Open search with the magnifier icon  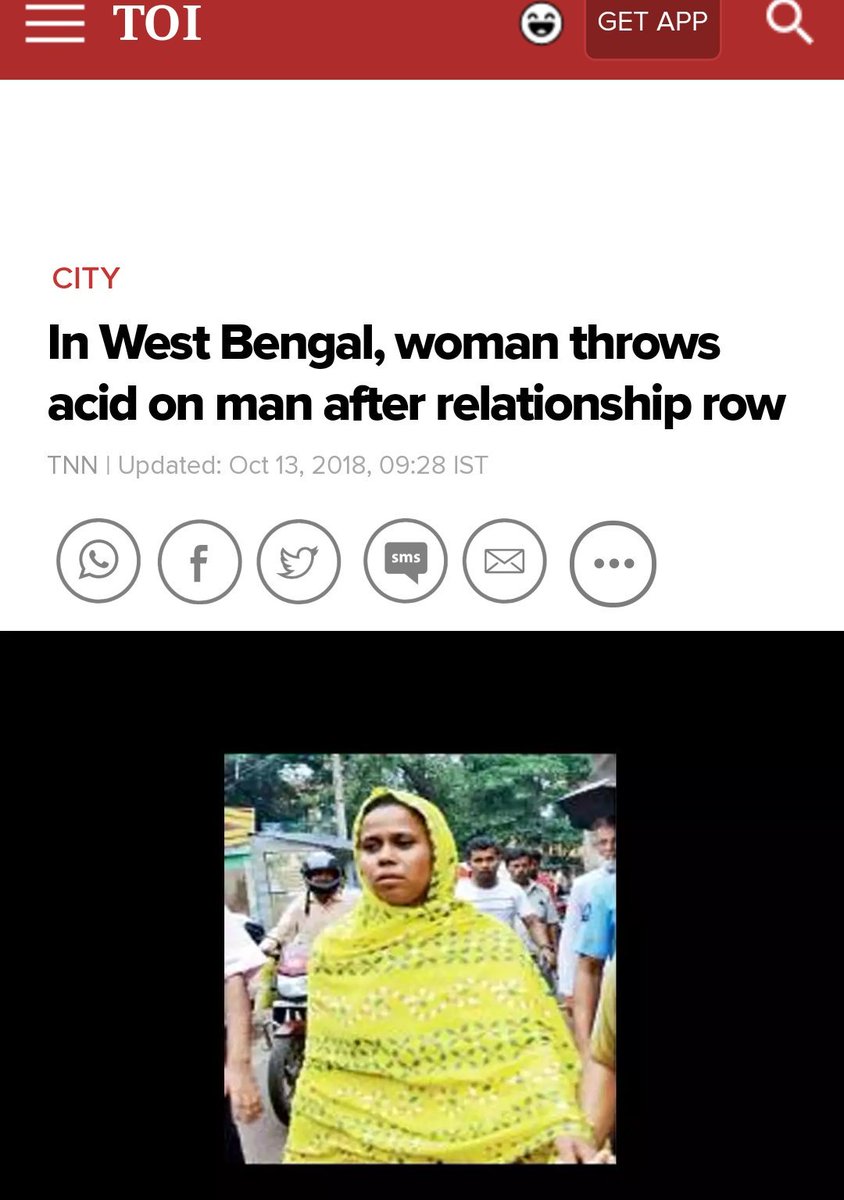coord(789,22)
